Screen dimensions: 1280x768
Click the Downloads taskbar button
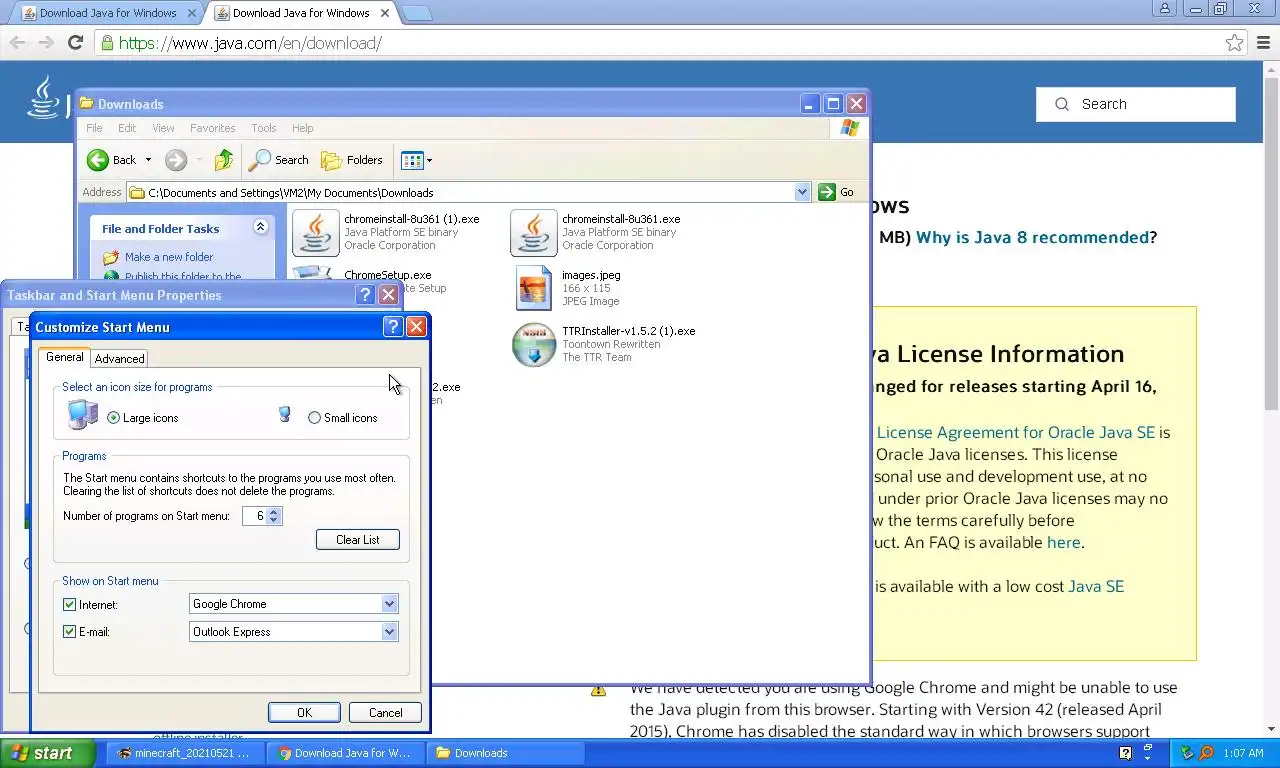[505, 753]
